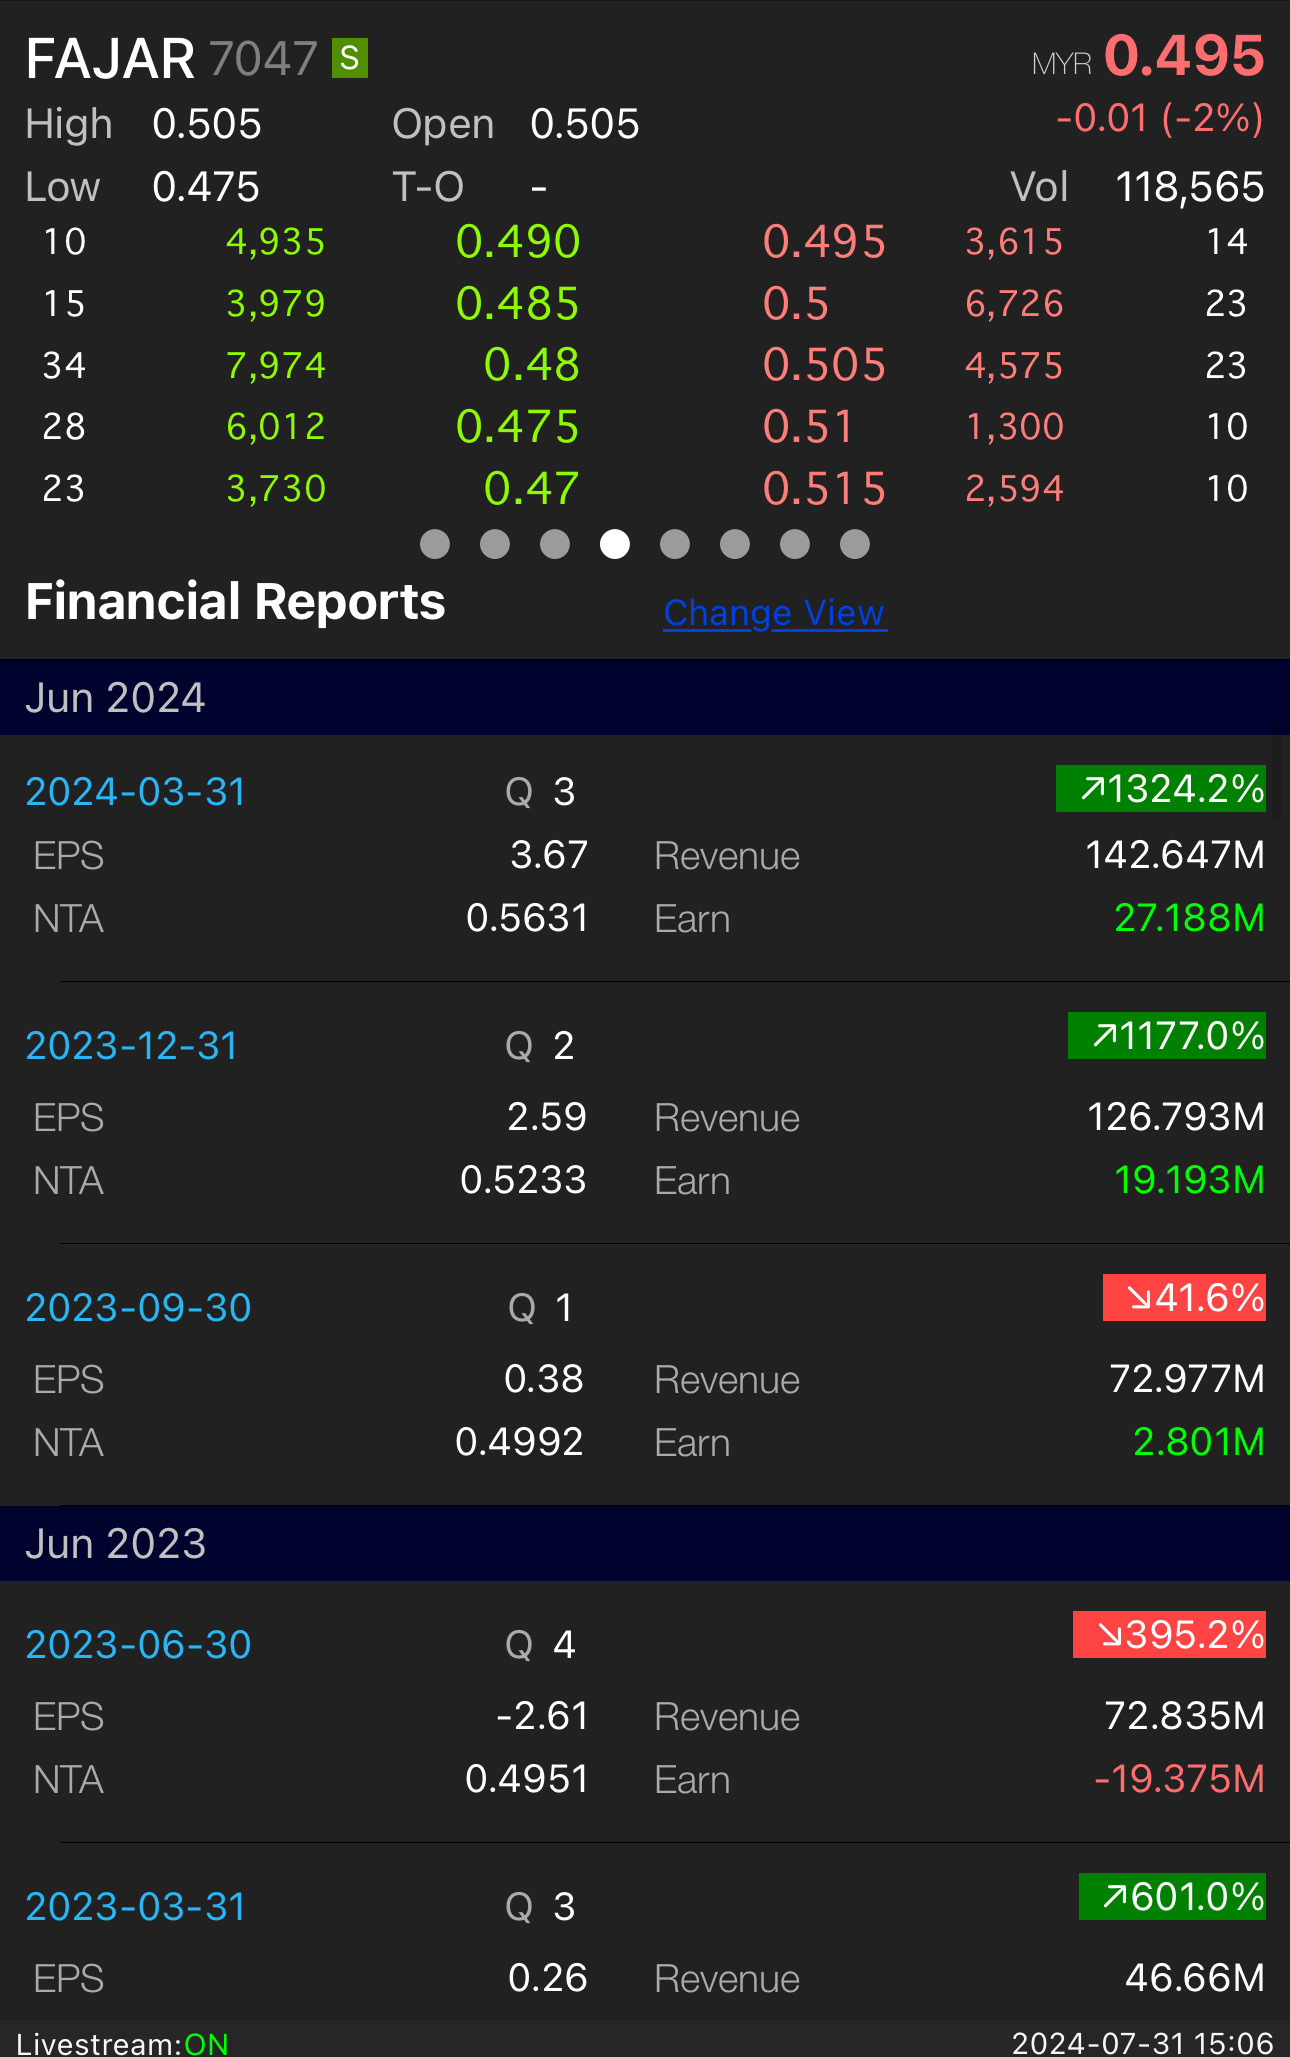Select bid price 0.48
The width and height of the screenshot is (1290, 2057).
(532, 365)
